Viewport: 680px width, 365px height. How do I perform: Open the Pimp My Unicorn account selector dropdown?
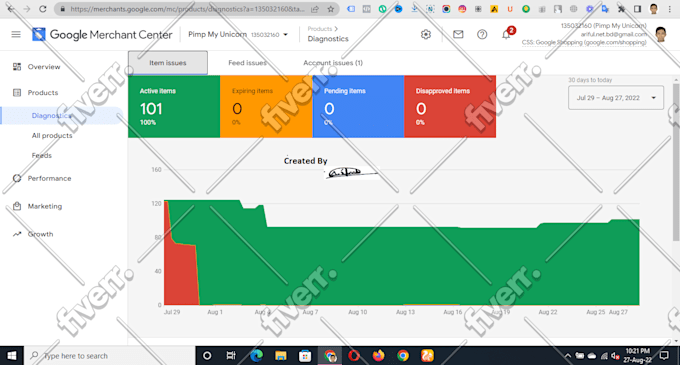coord(238,35)
